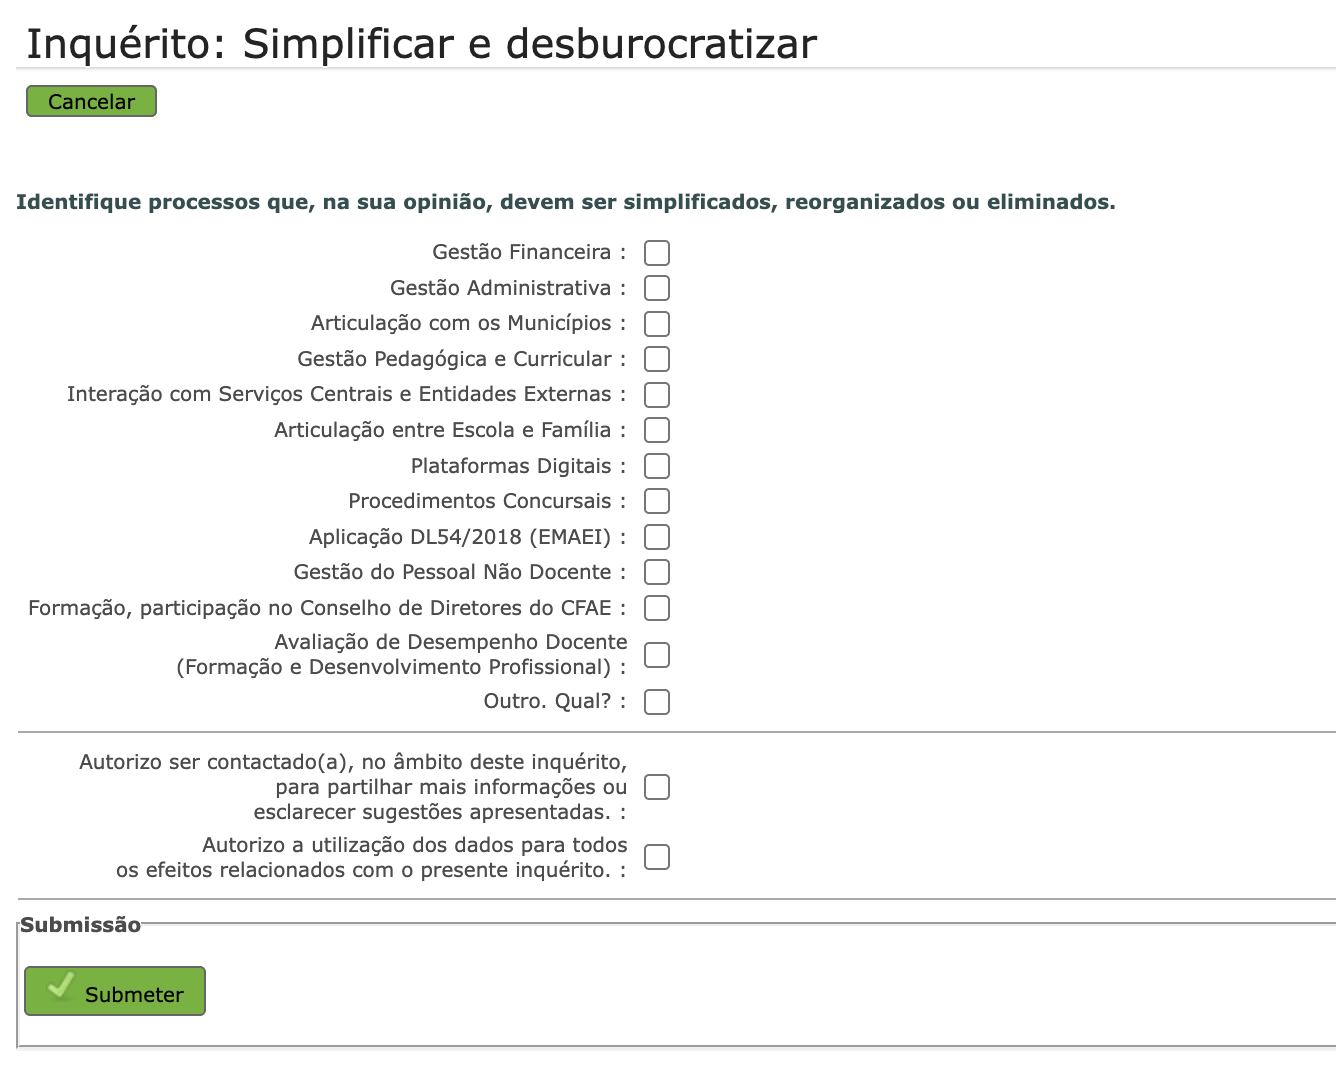Enable the Plataformas Digitais checkbox
Screen dimensions: 1336x1072
(x=657, y=466)
